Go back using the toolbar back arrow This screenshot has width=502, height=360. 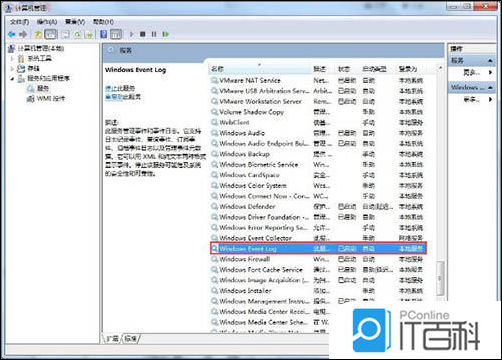coord(12,34)
